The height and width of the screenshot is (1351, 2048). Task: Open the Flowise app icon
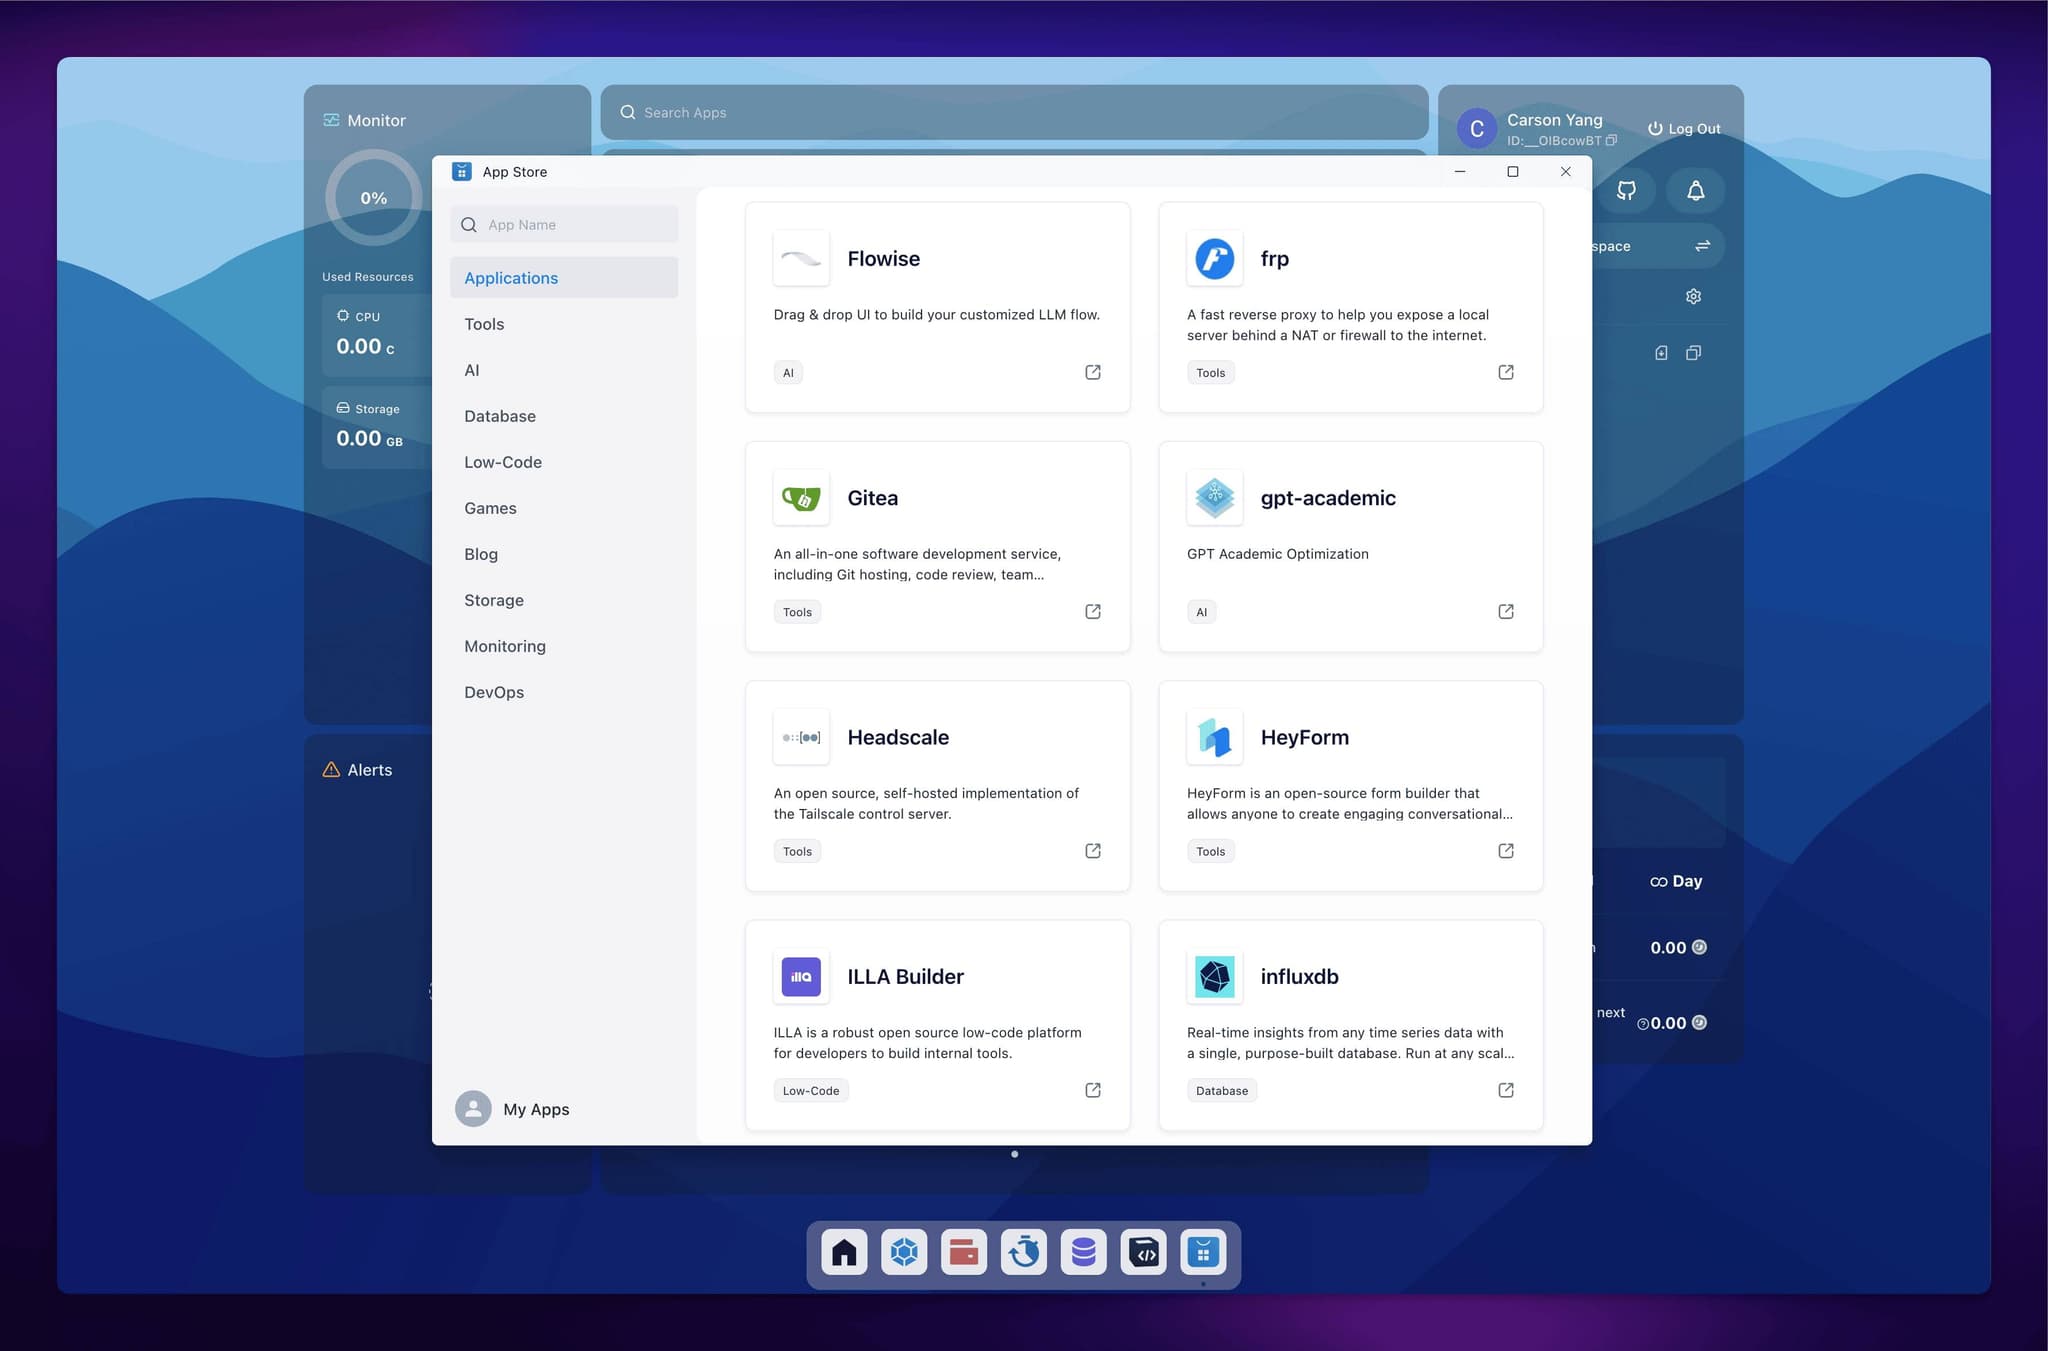(x=801, y=258)
